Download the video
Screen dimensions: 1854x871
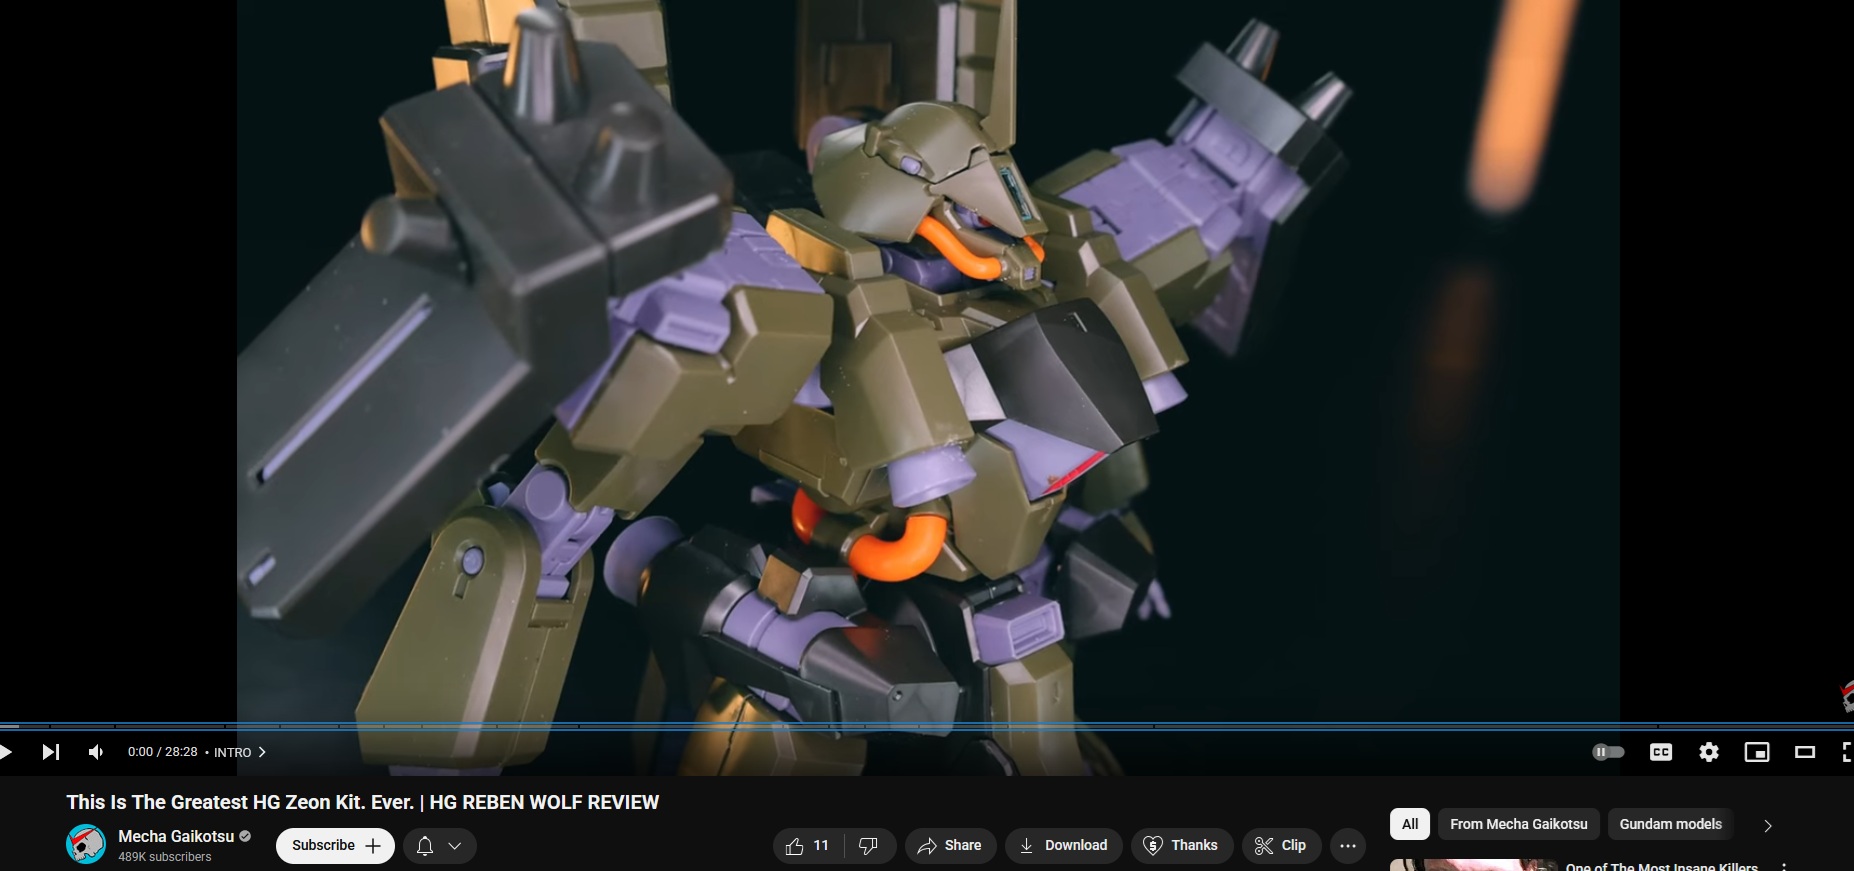(1063, 846)
